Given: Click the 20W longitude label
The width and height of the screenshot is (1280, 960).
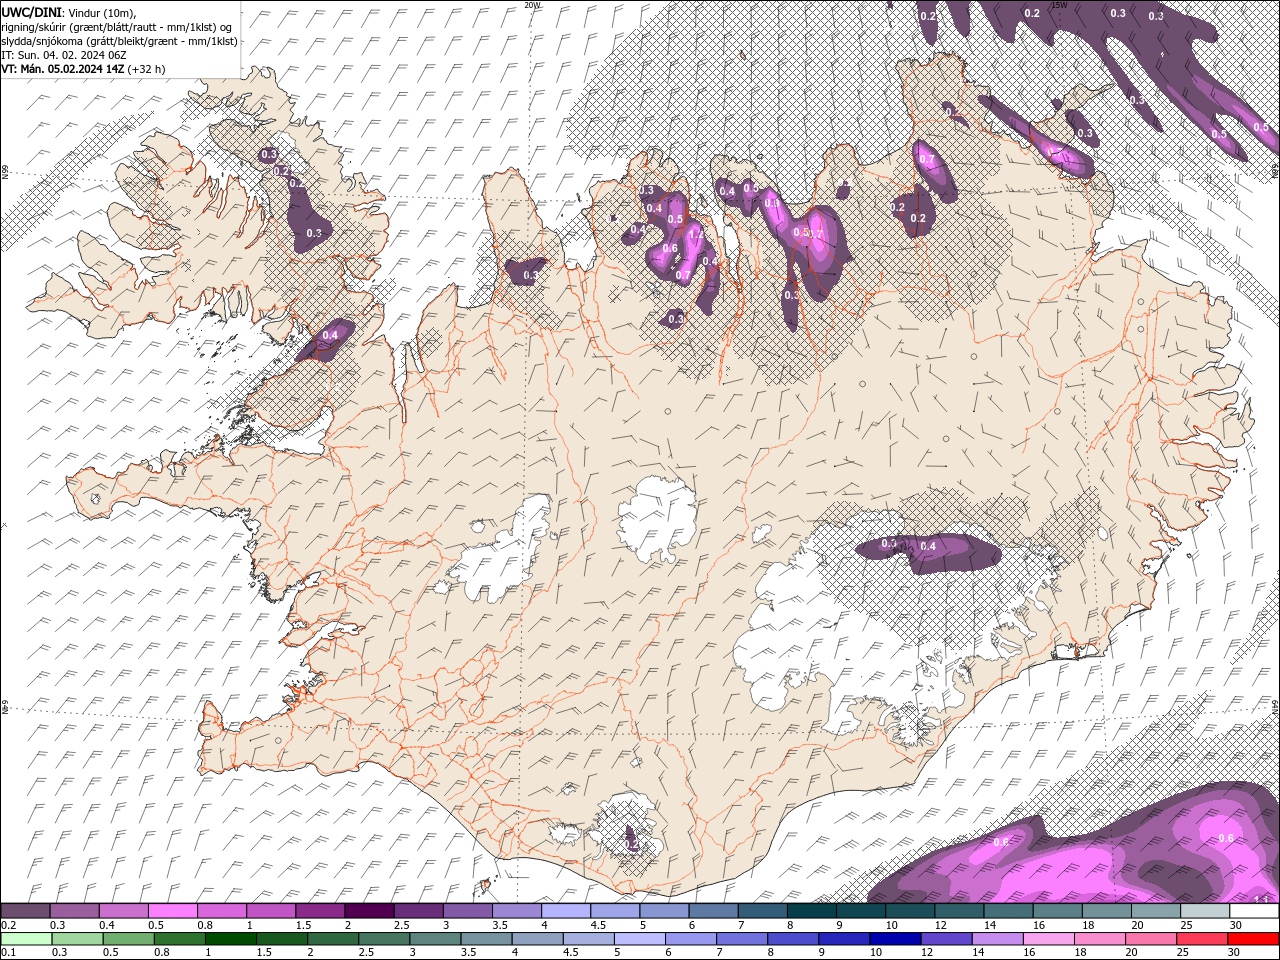Looking at the screenshot, I should coord(532,5).
